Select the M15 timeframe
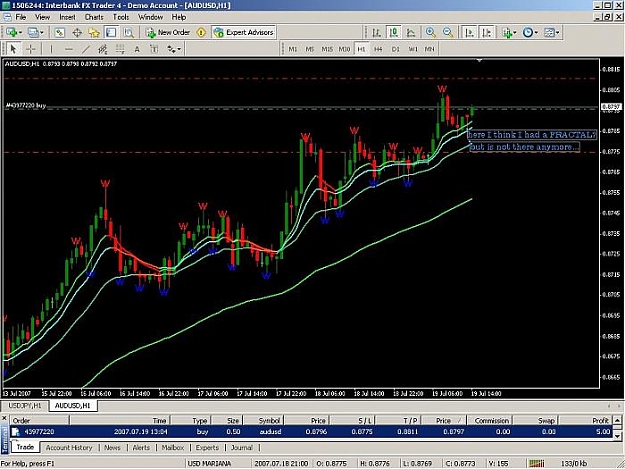Viewport: 625px width, 469px height. [327, 49]
